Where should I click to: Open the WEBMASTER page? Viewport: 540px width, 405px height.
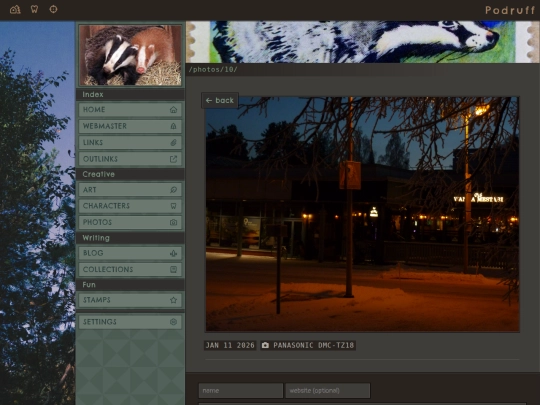[130, 126]
